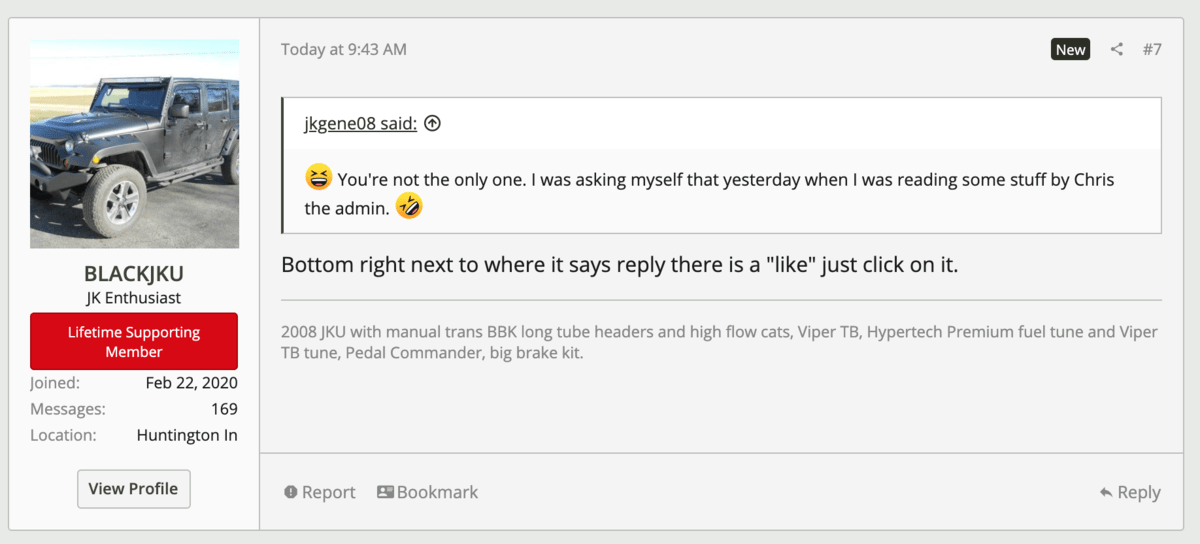Click the 169 messages count
The image size is (1200, 544).
pos(224,408)
